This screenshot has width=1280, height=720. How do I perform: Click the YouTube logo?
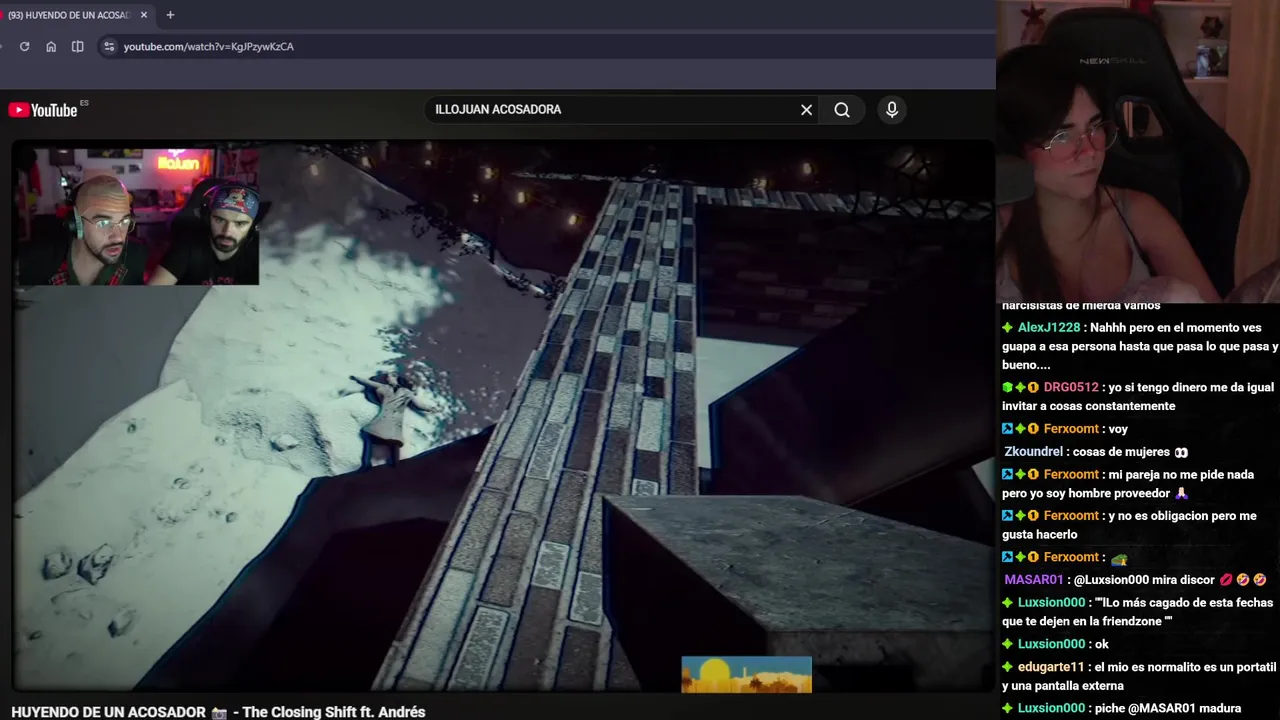pyautogui.click(x=42, y=110)
